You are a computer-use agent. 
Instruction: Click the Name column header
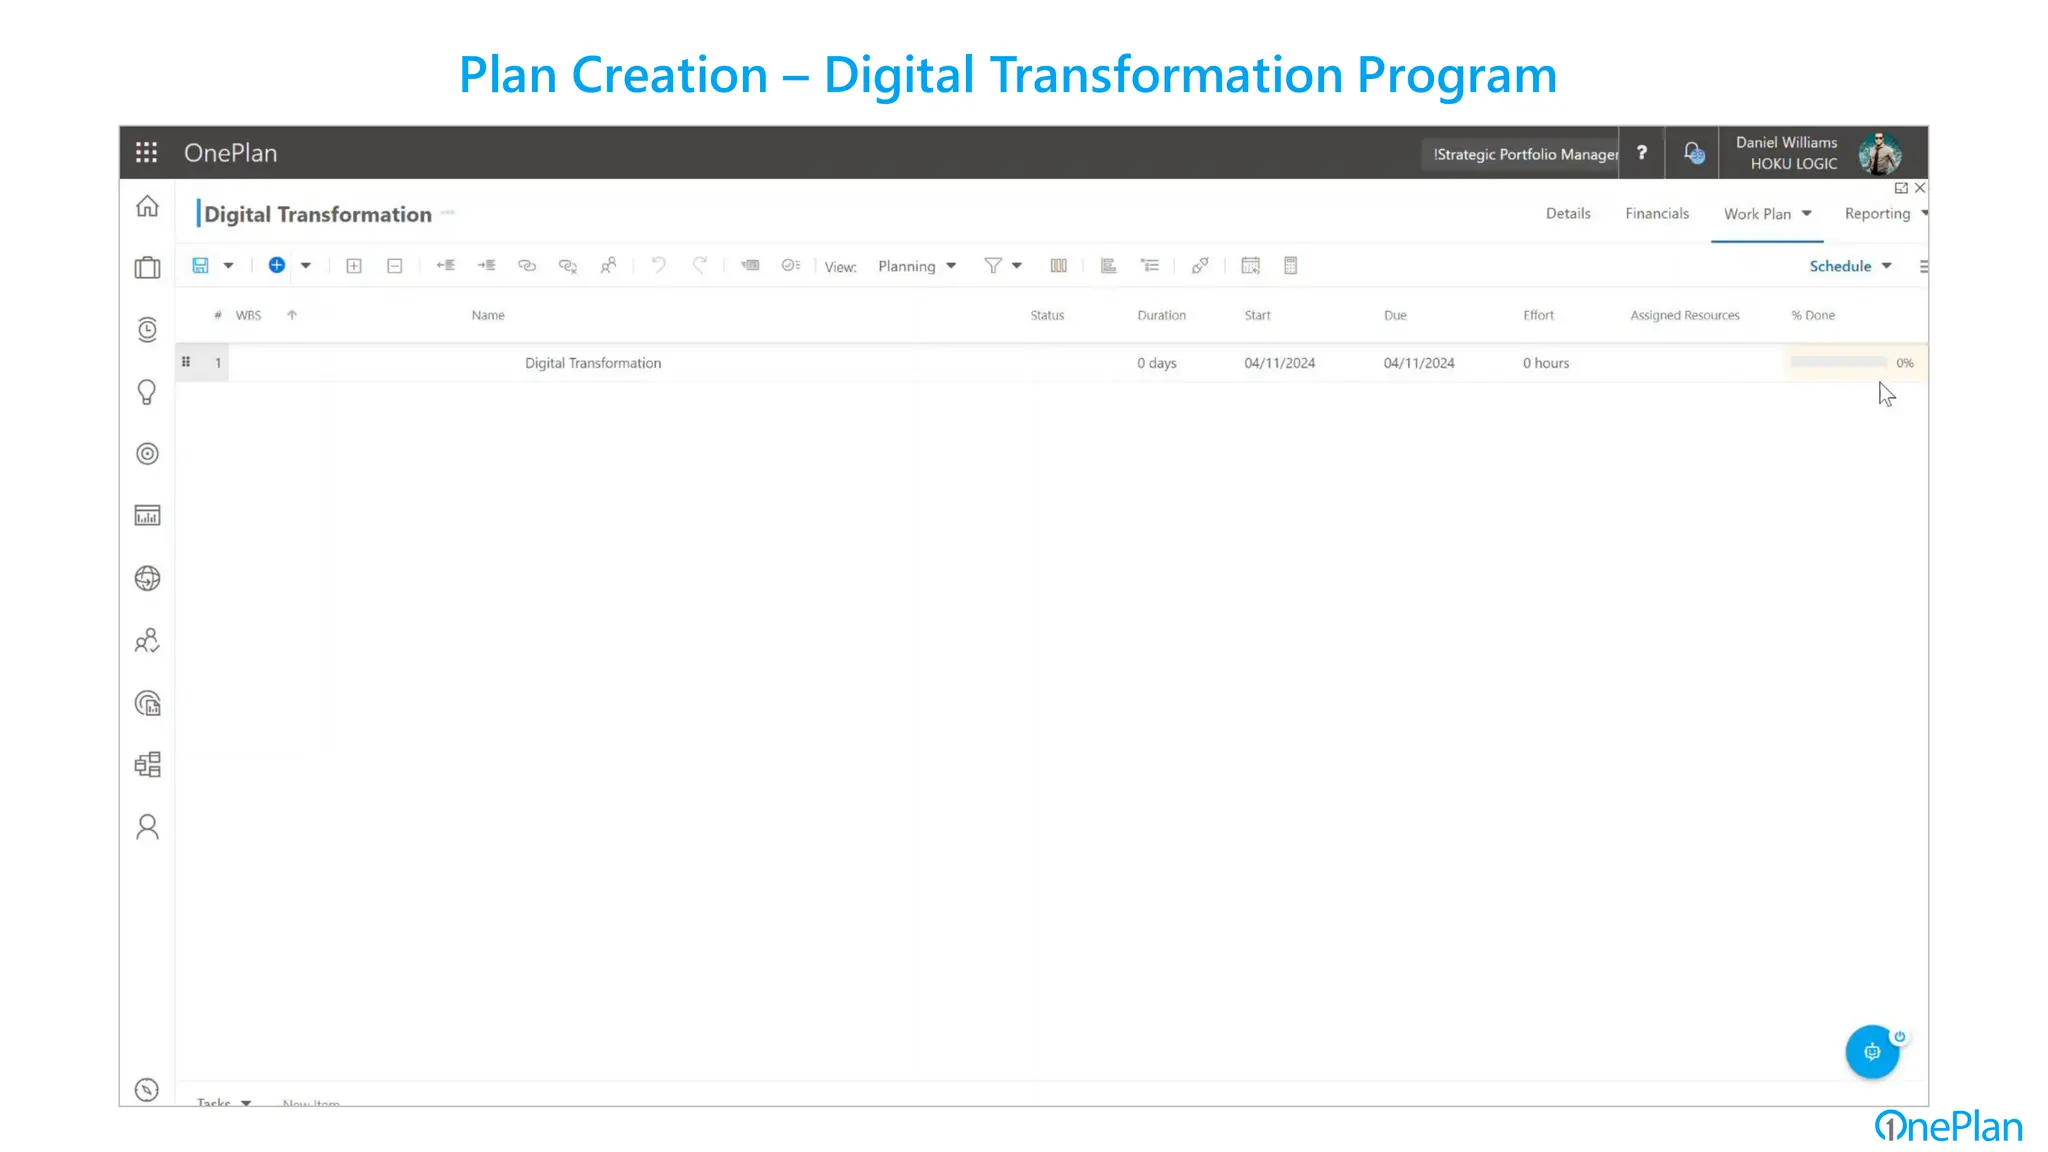pyautogui.click(x=488, y=315)
